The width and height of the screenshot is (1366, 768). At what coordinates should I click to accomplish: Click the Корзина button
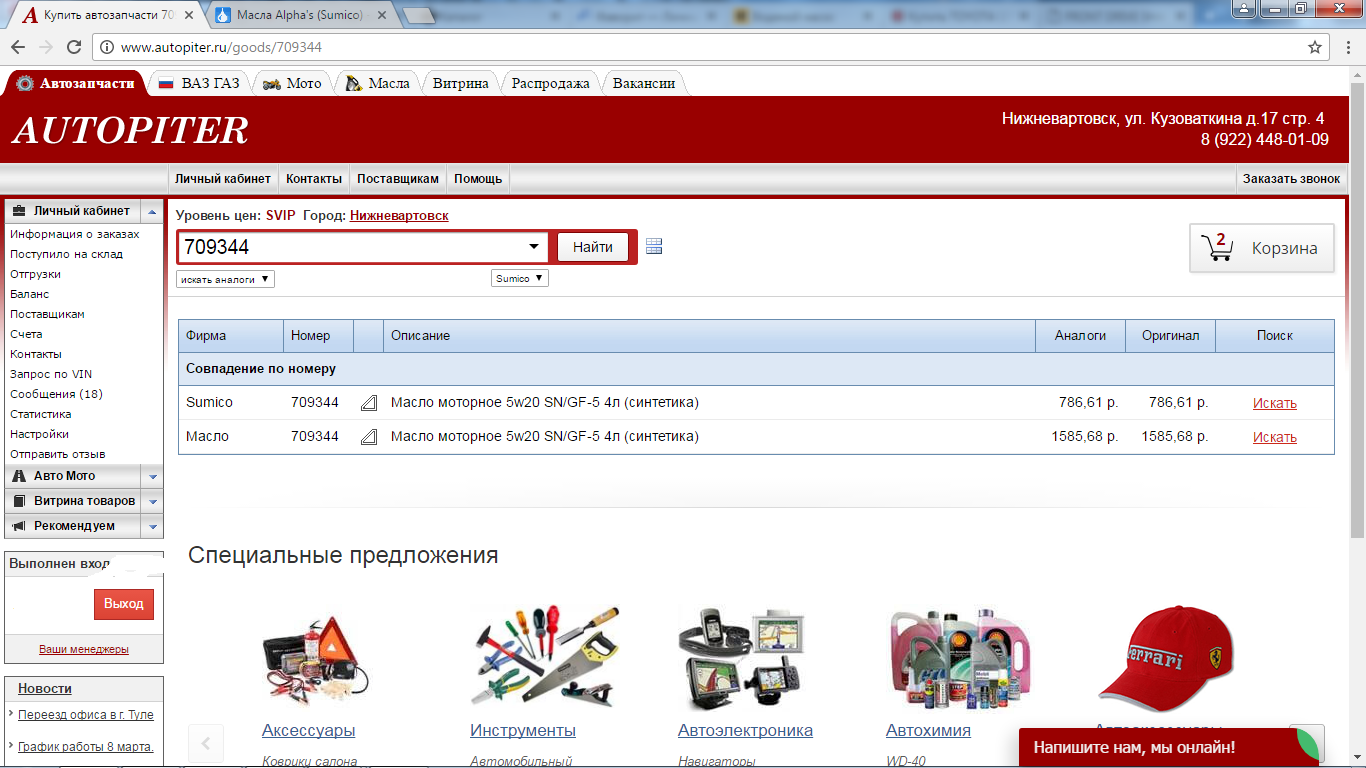tap(1262, 248)
